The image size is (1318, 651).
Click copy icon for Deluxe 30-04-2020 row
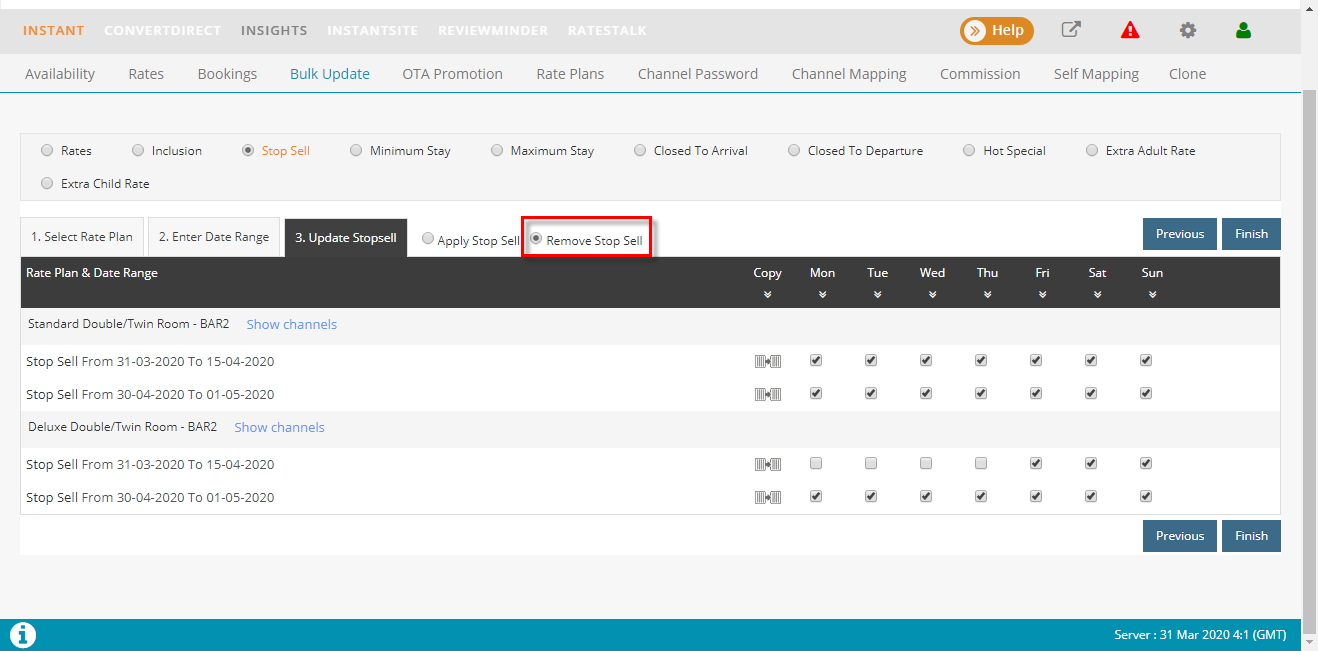pyautogui.click(x=767, y=497)
